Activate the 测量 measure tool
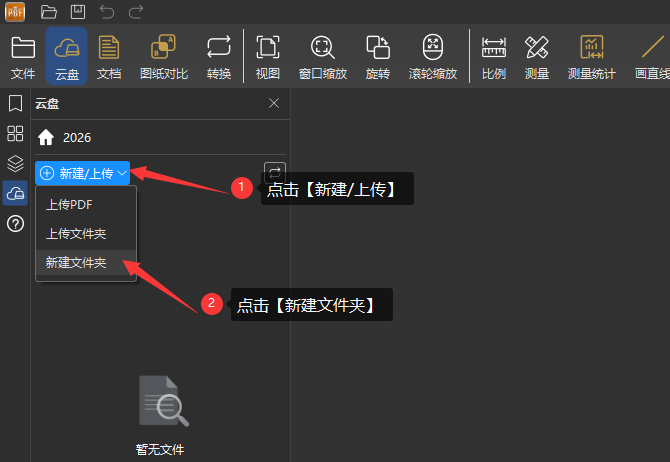This screenshot has width=670, height=462. point(536,56)
